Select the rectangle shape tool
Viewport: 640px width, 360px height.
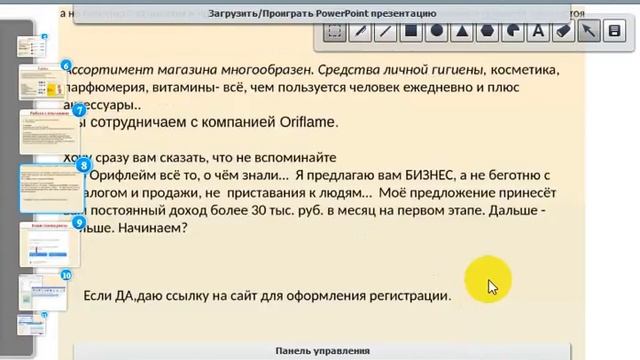411,31
